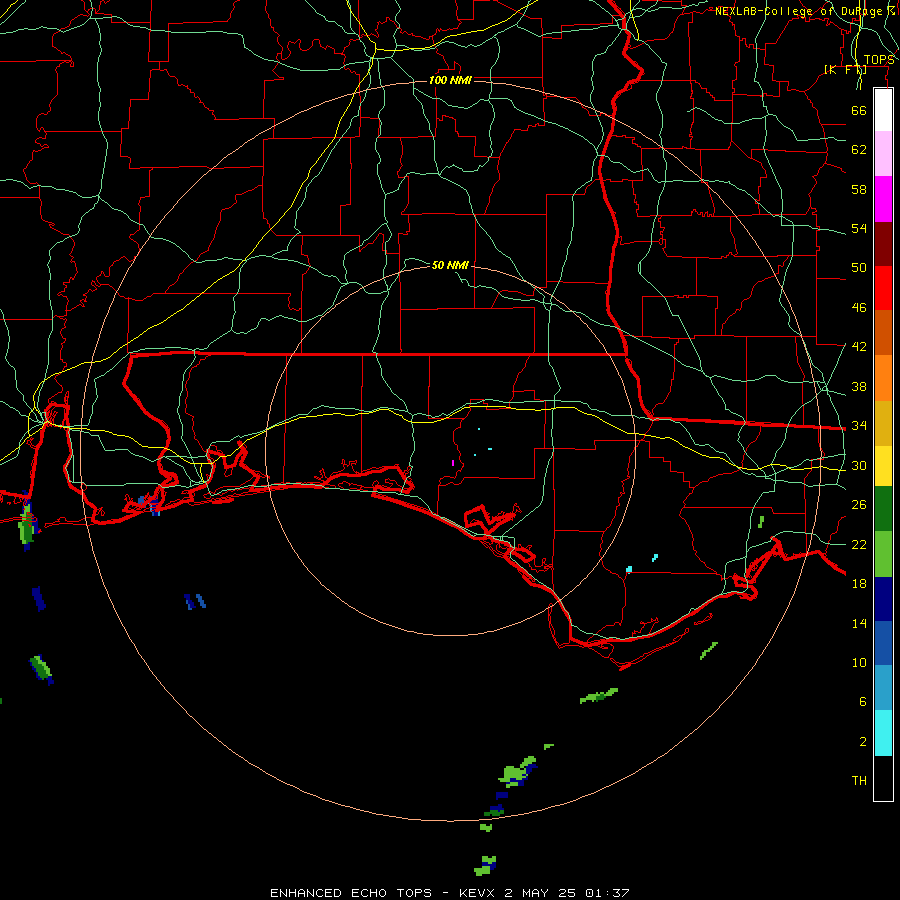Pick the bright orange legend swatch
This screenshot has height=900, width=900.
883,378
